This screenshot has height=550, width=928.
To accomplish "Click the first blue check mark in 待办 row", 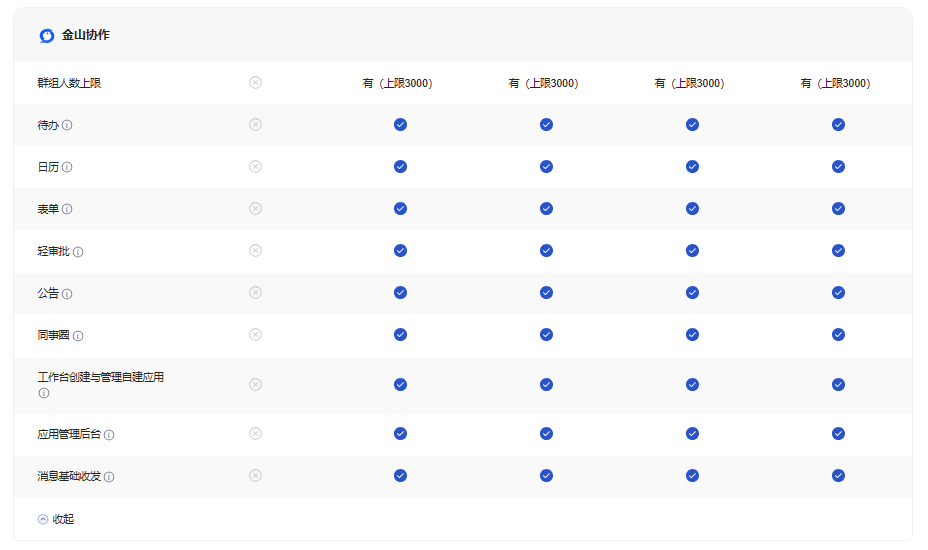I will [x=401, y=124].
